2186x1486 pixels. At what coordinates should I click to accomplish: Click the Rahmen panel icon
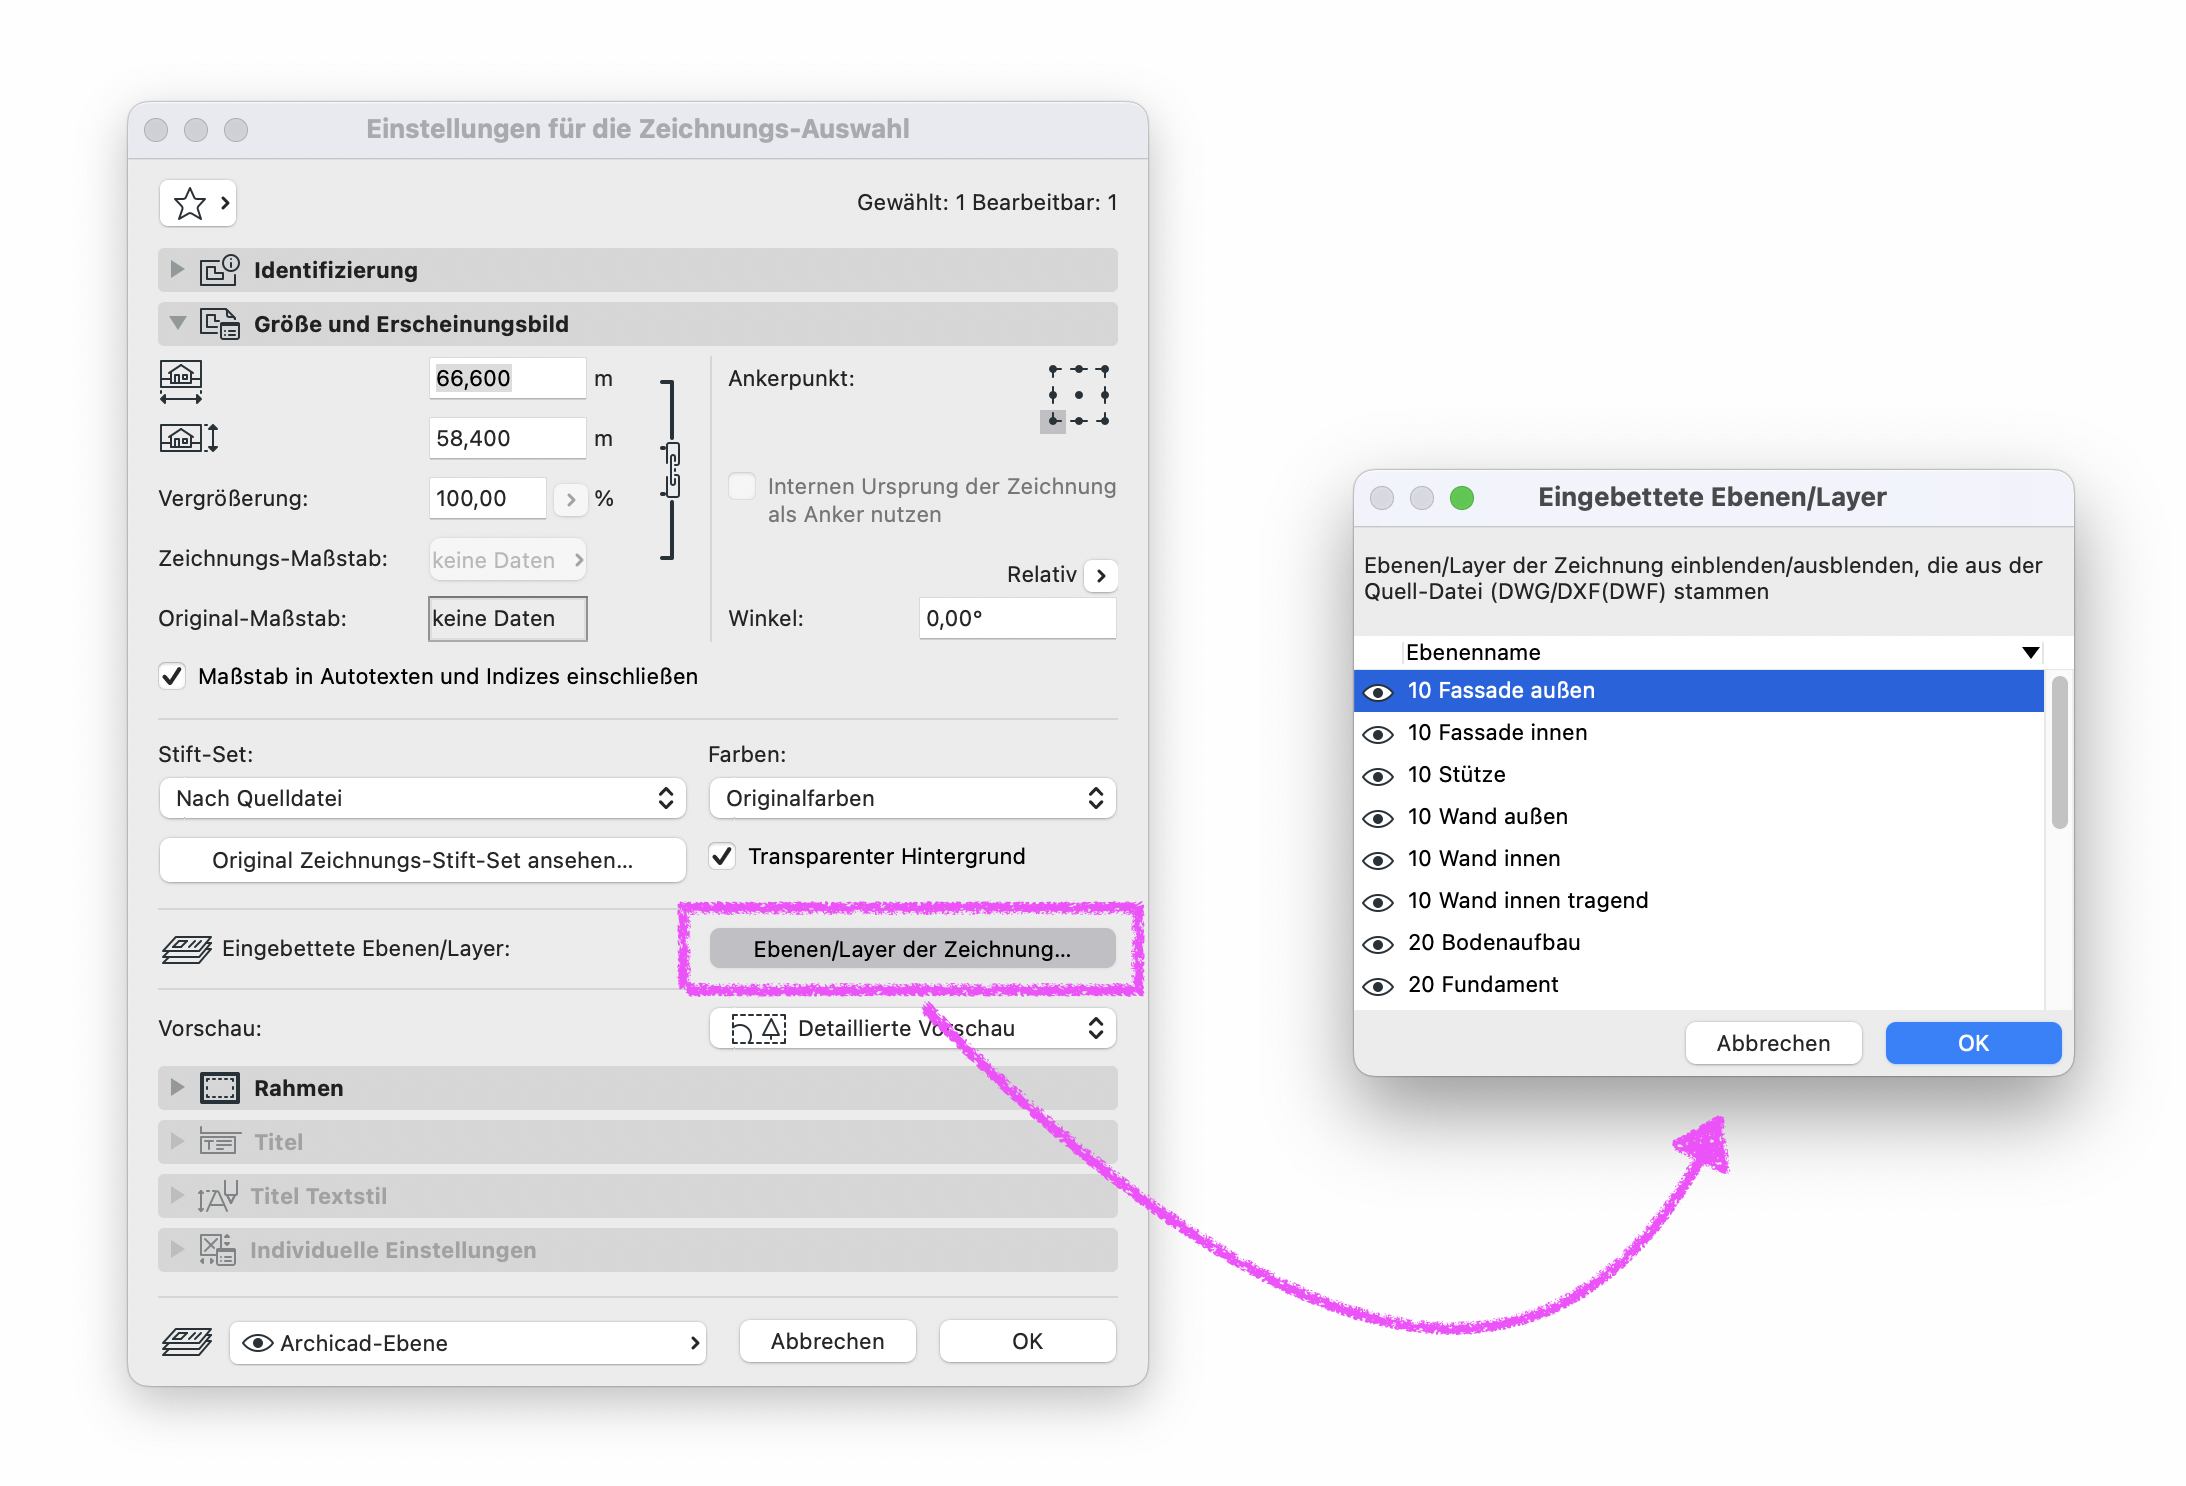(219, 1088)
